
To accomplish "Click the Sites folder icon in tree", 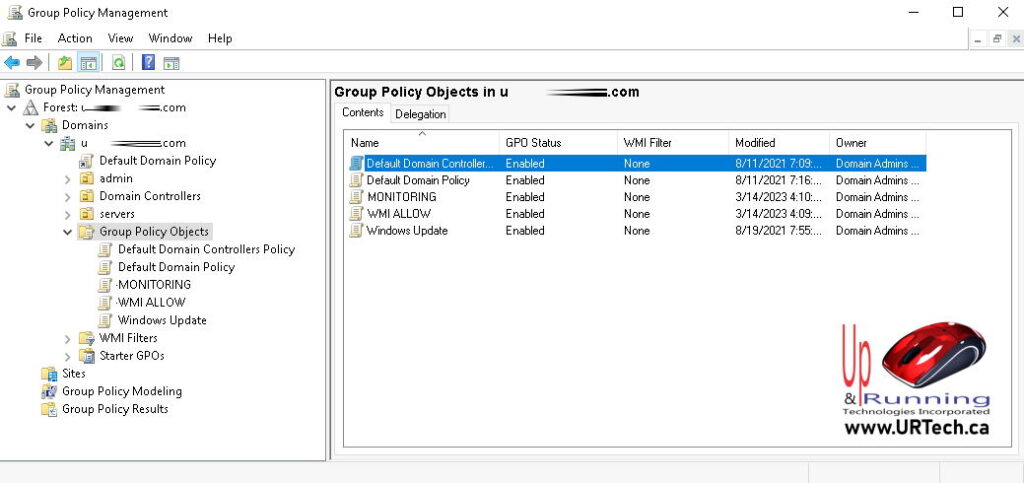I will (49, 373).
